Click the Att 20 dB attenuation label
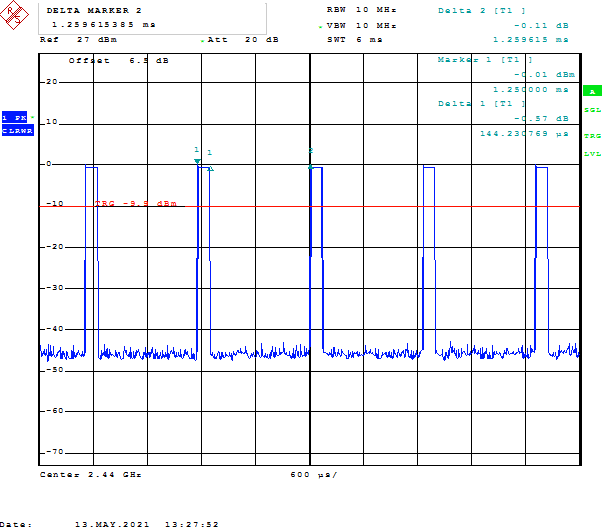This screenshot has height=531, width=603. pos(233,39)
